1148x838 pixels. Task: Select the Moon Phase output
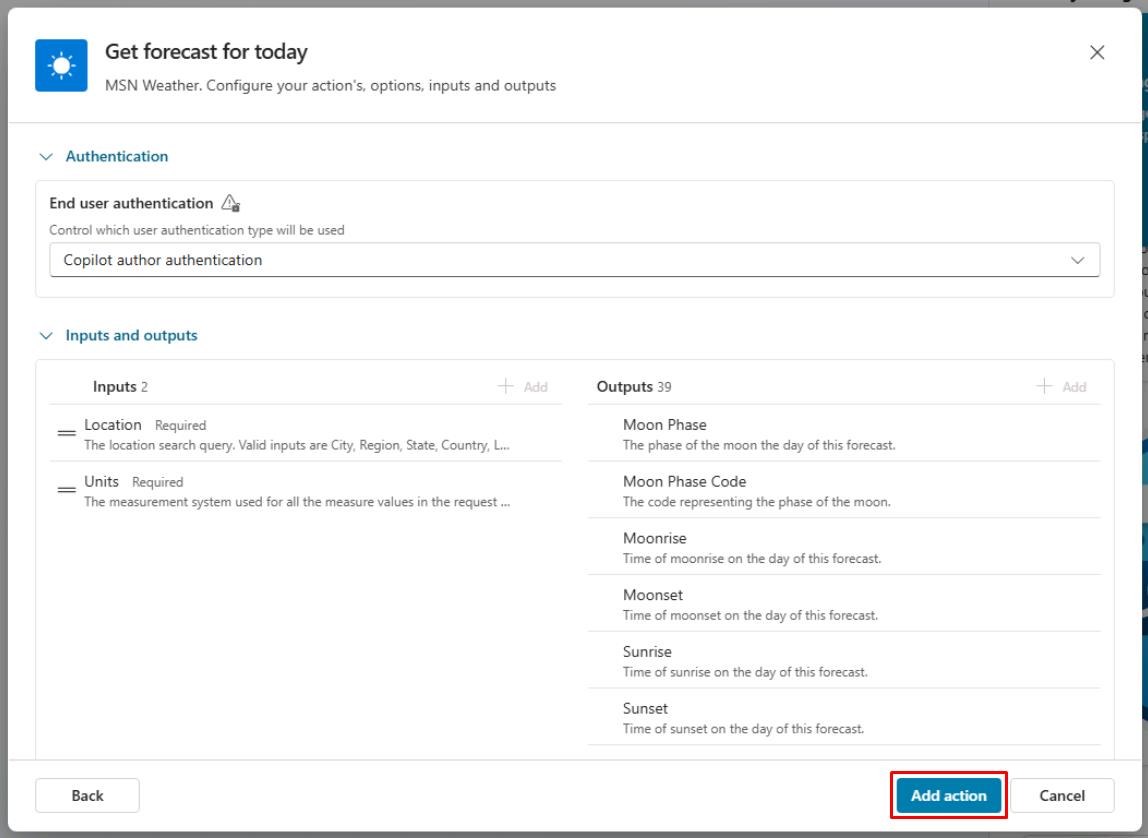pos(843,434)
